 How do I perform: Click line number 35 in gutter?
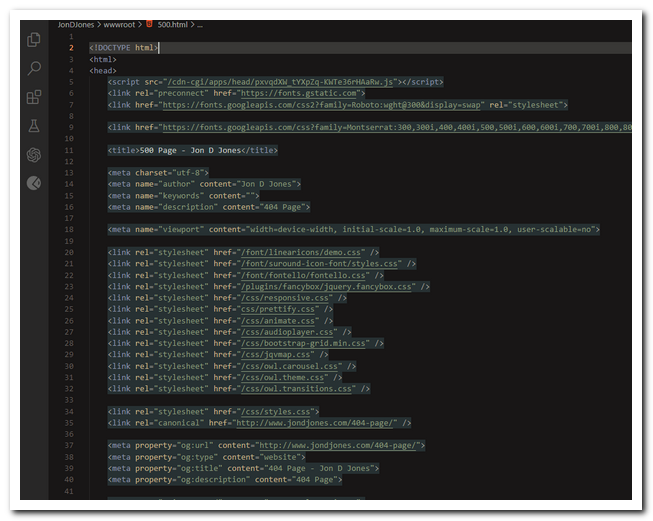[69, 423]
